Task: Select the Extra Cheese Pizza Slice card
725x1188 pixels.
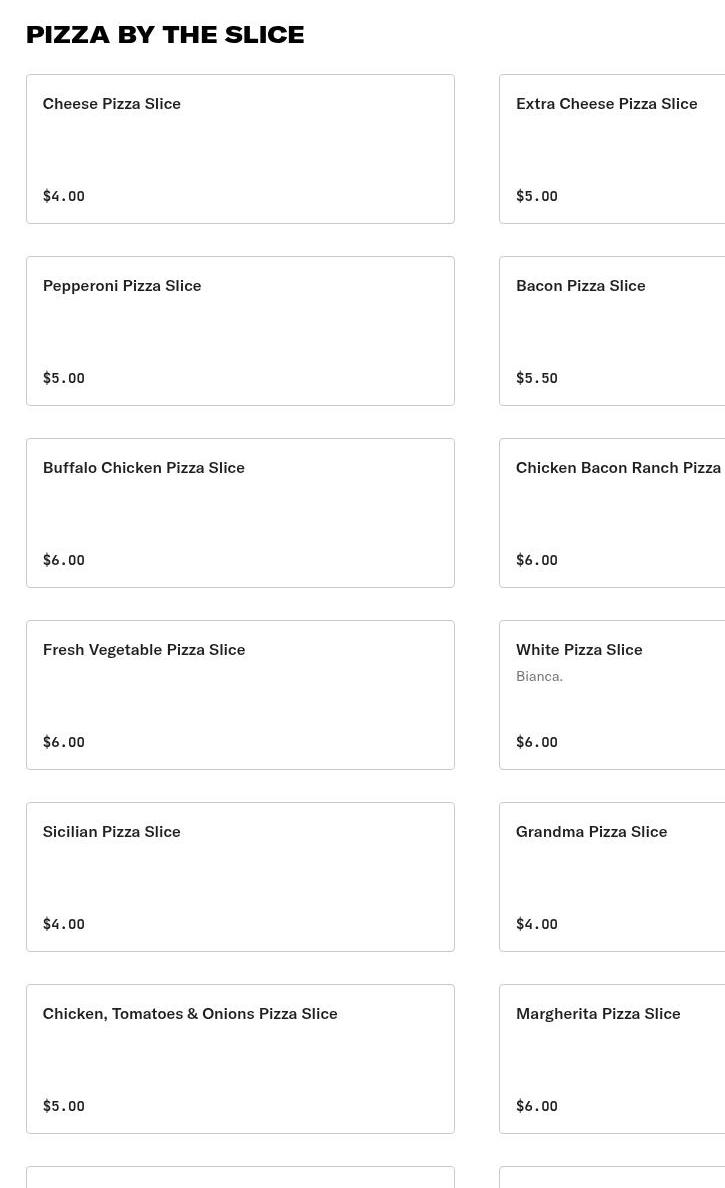Action: (612, 148)
